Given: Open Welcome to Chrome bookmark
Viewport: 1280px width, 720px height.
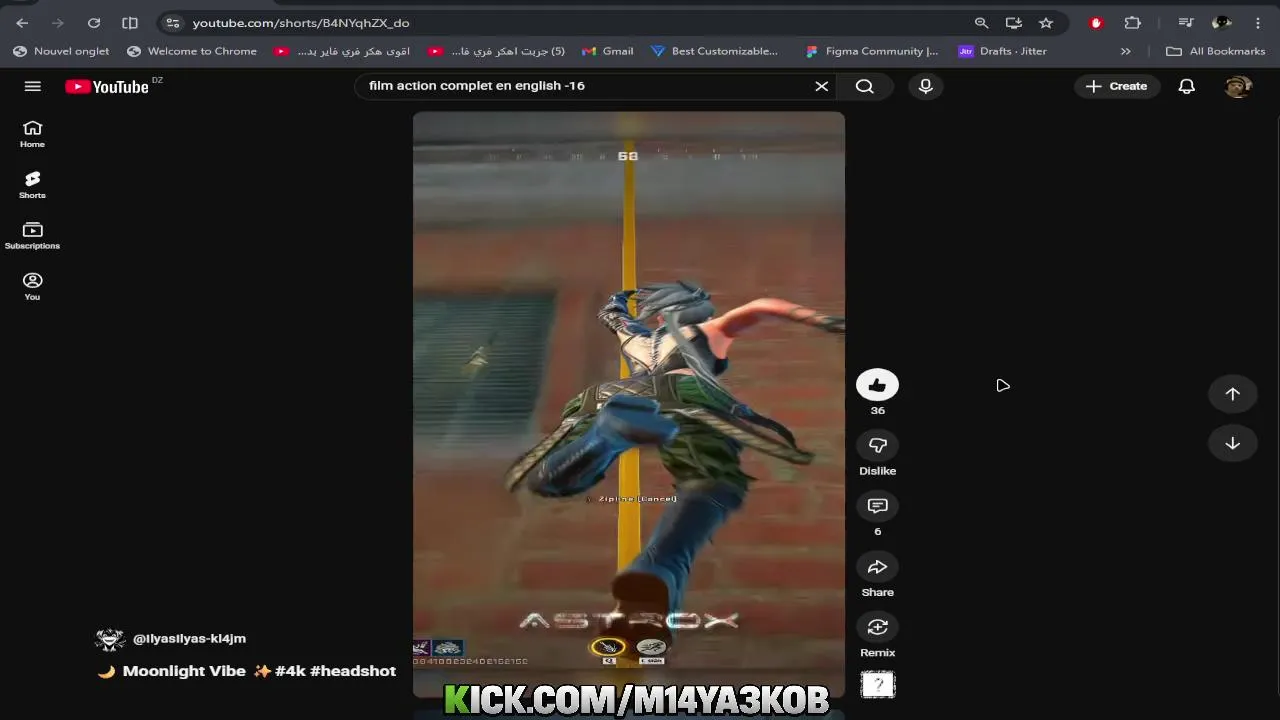Looking at the screenshot, I should click(192, 51).
